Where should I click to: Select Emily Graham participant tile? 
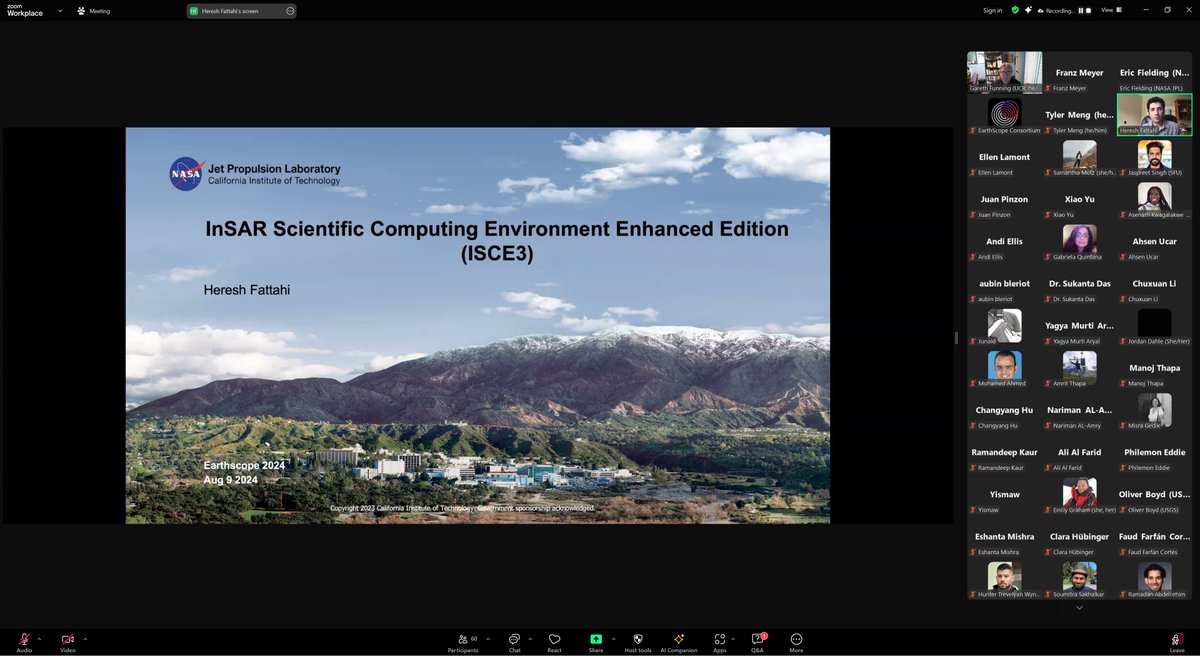[1079, 495]
